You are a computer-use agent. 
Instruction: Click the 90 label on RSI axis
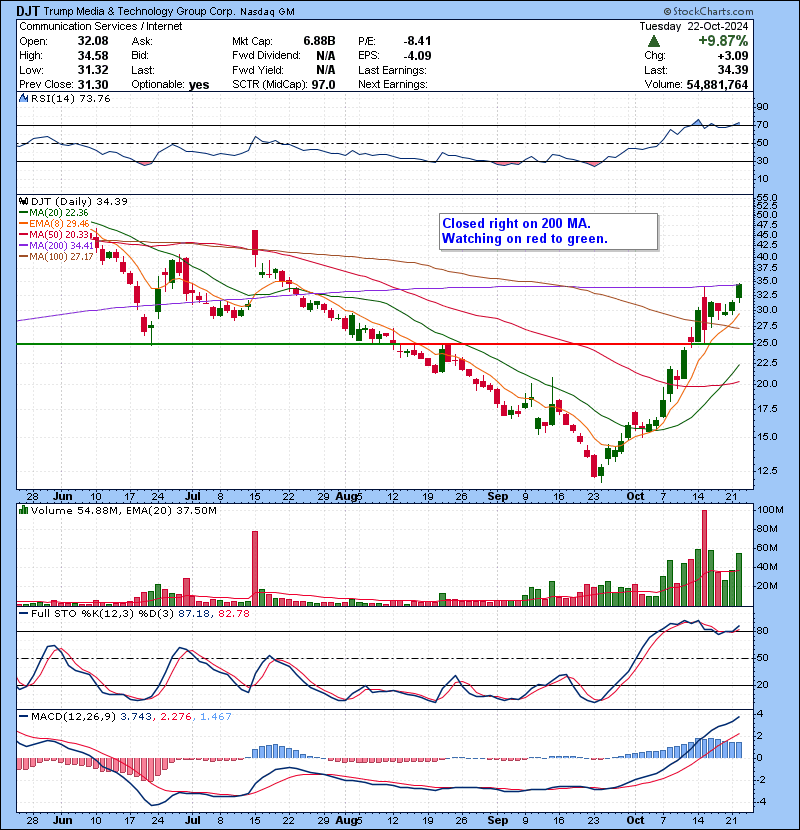click(x=762, y=106)
